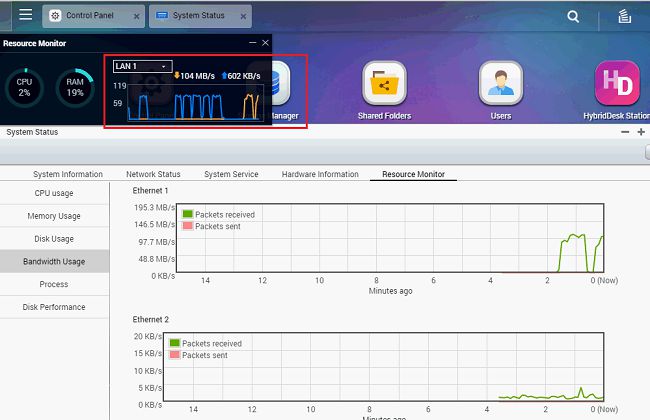Switch to System Information tab
The height and width of the screenshot is (420, 650).
68,174
